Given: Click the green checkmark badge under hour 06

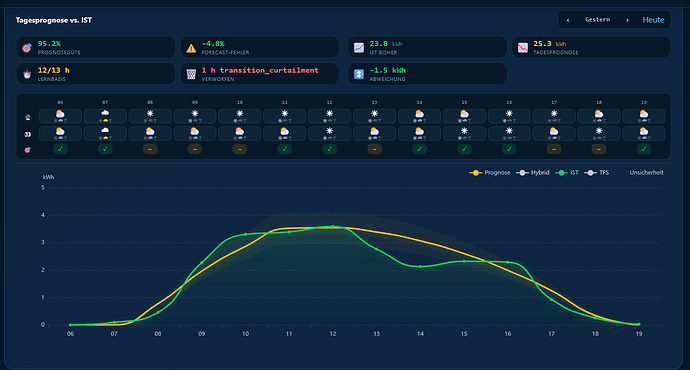Looking at the screenshot, I should tap(60, 149).
